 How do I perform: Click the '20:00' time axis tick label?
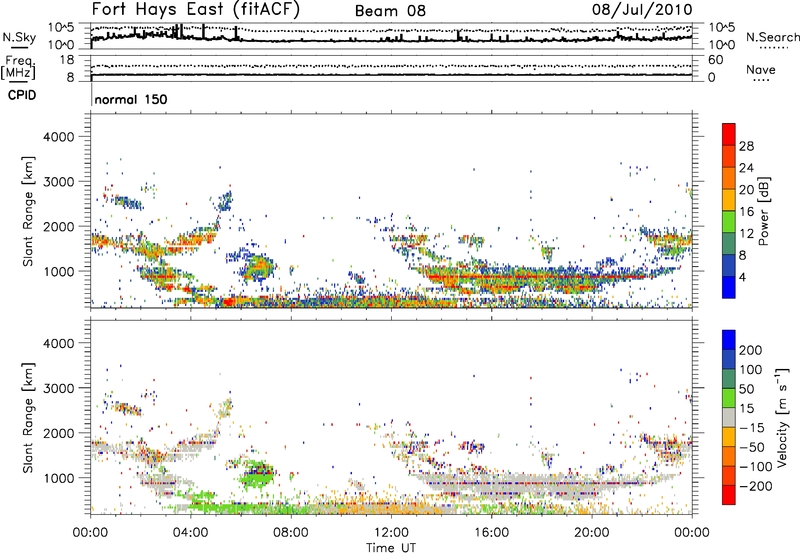[592, 533]
